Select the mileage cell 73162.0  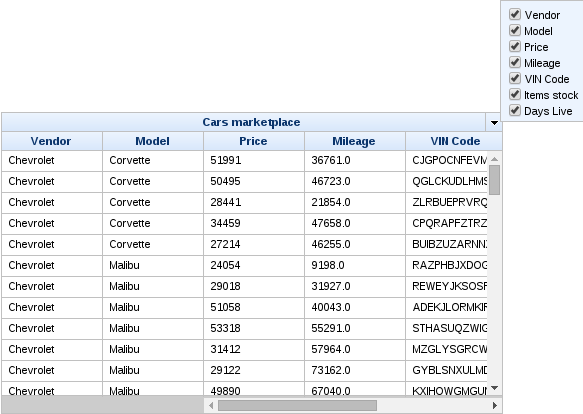click(355, 371)
